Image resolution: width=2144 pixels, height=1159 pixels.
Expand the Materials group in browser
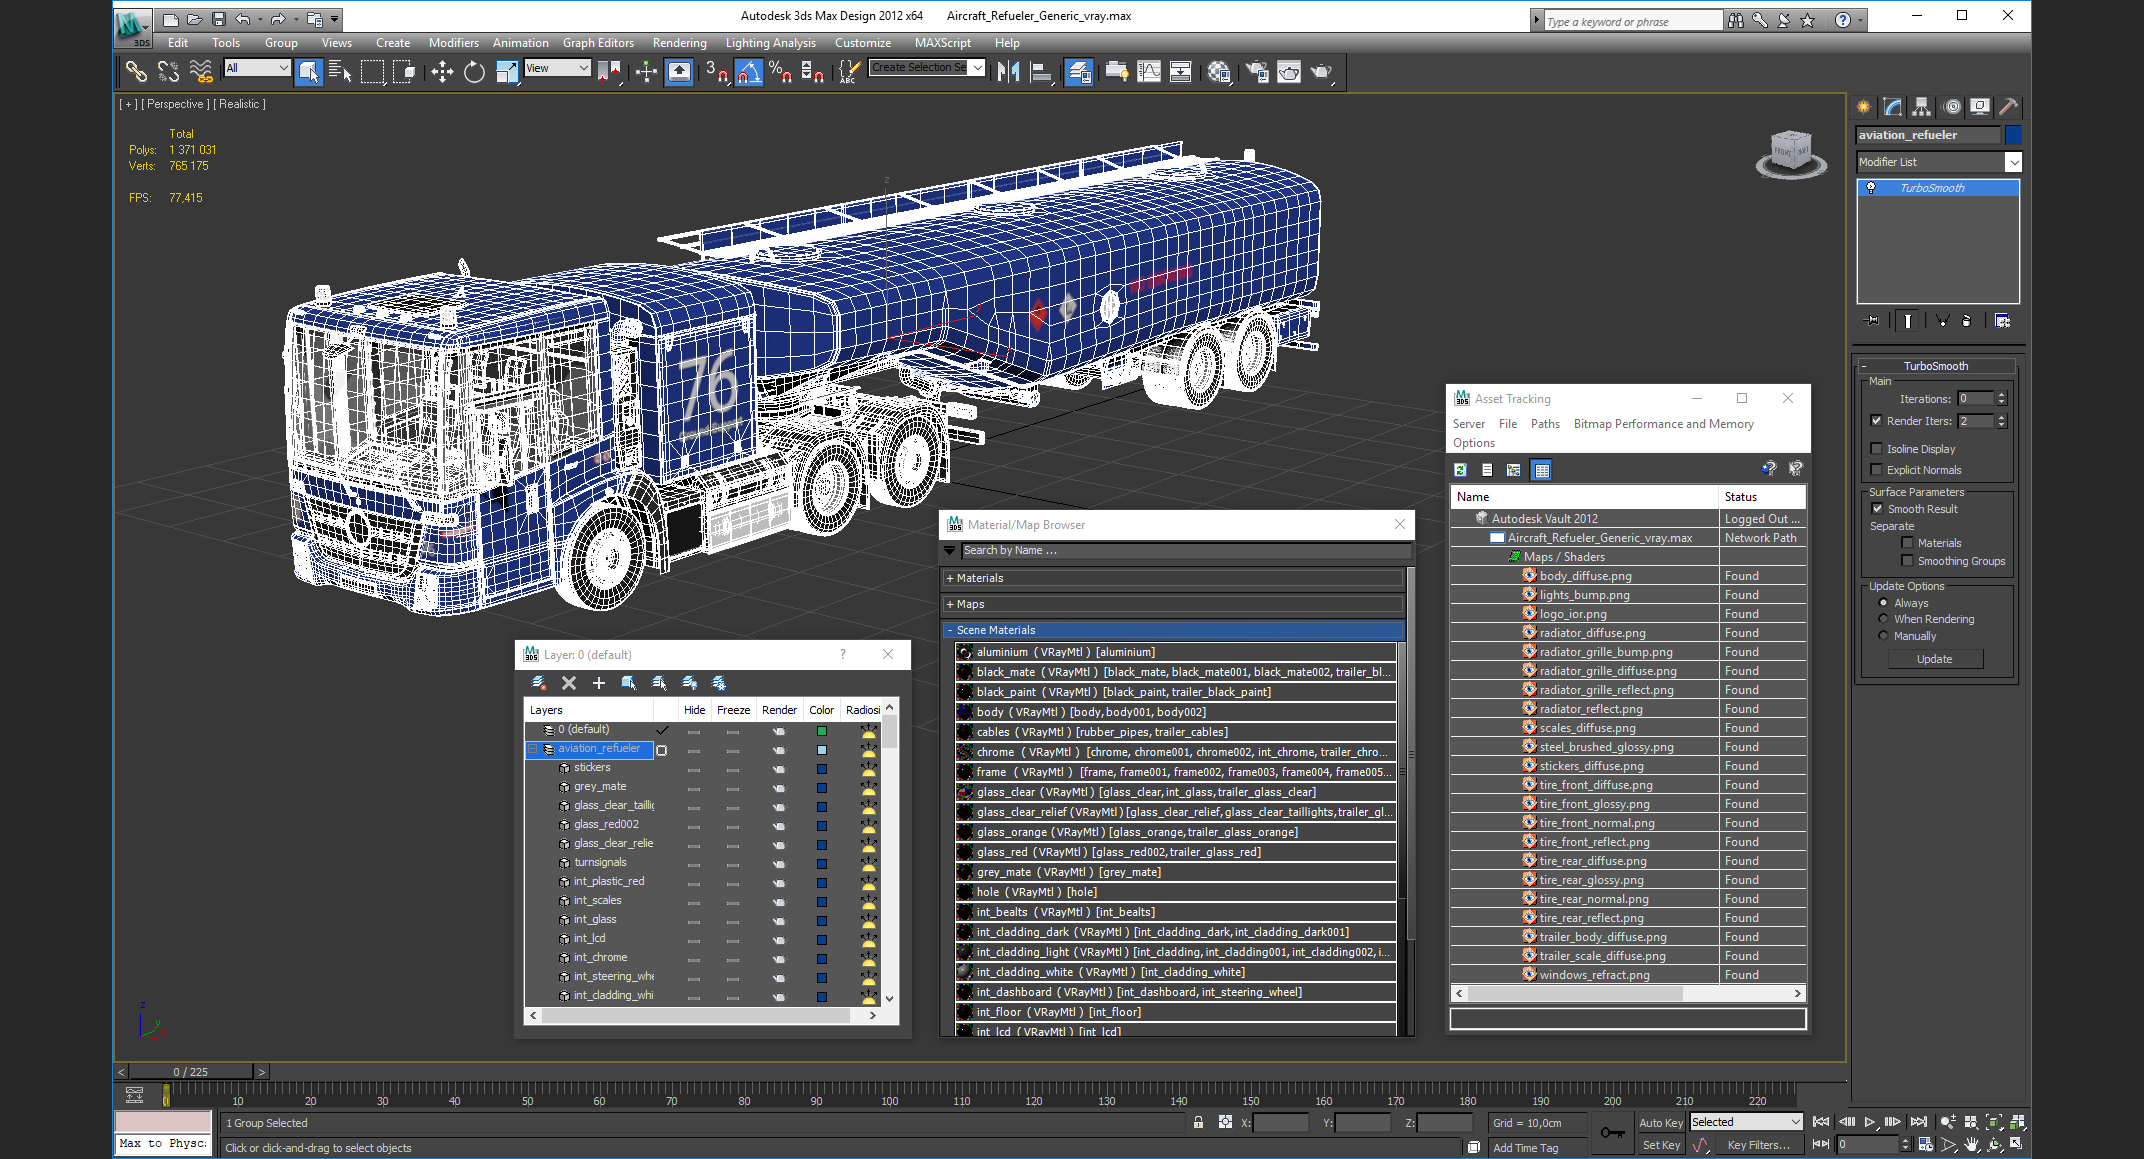click(1173, 578)
